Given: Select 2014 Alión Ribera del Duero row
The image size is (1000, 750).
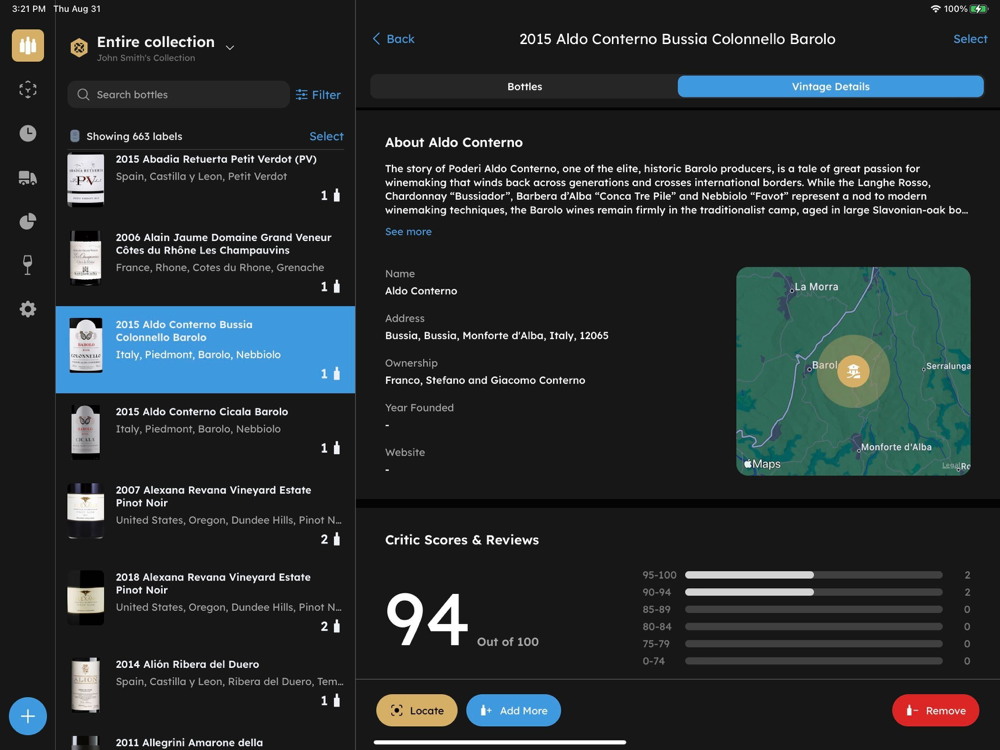Looking at the screenshot, I should point(205,685).
